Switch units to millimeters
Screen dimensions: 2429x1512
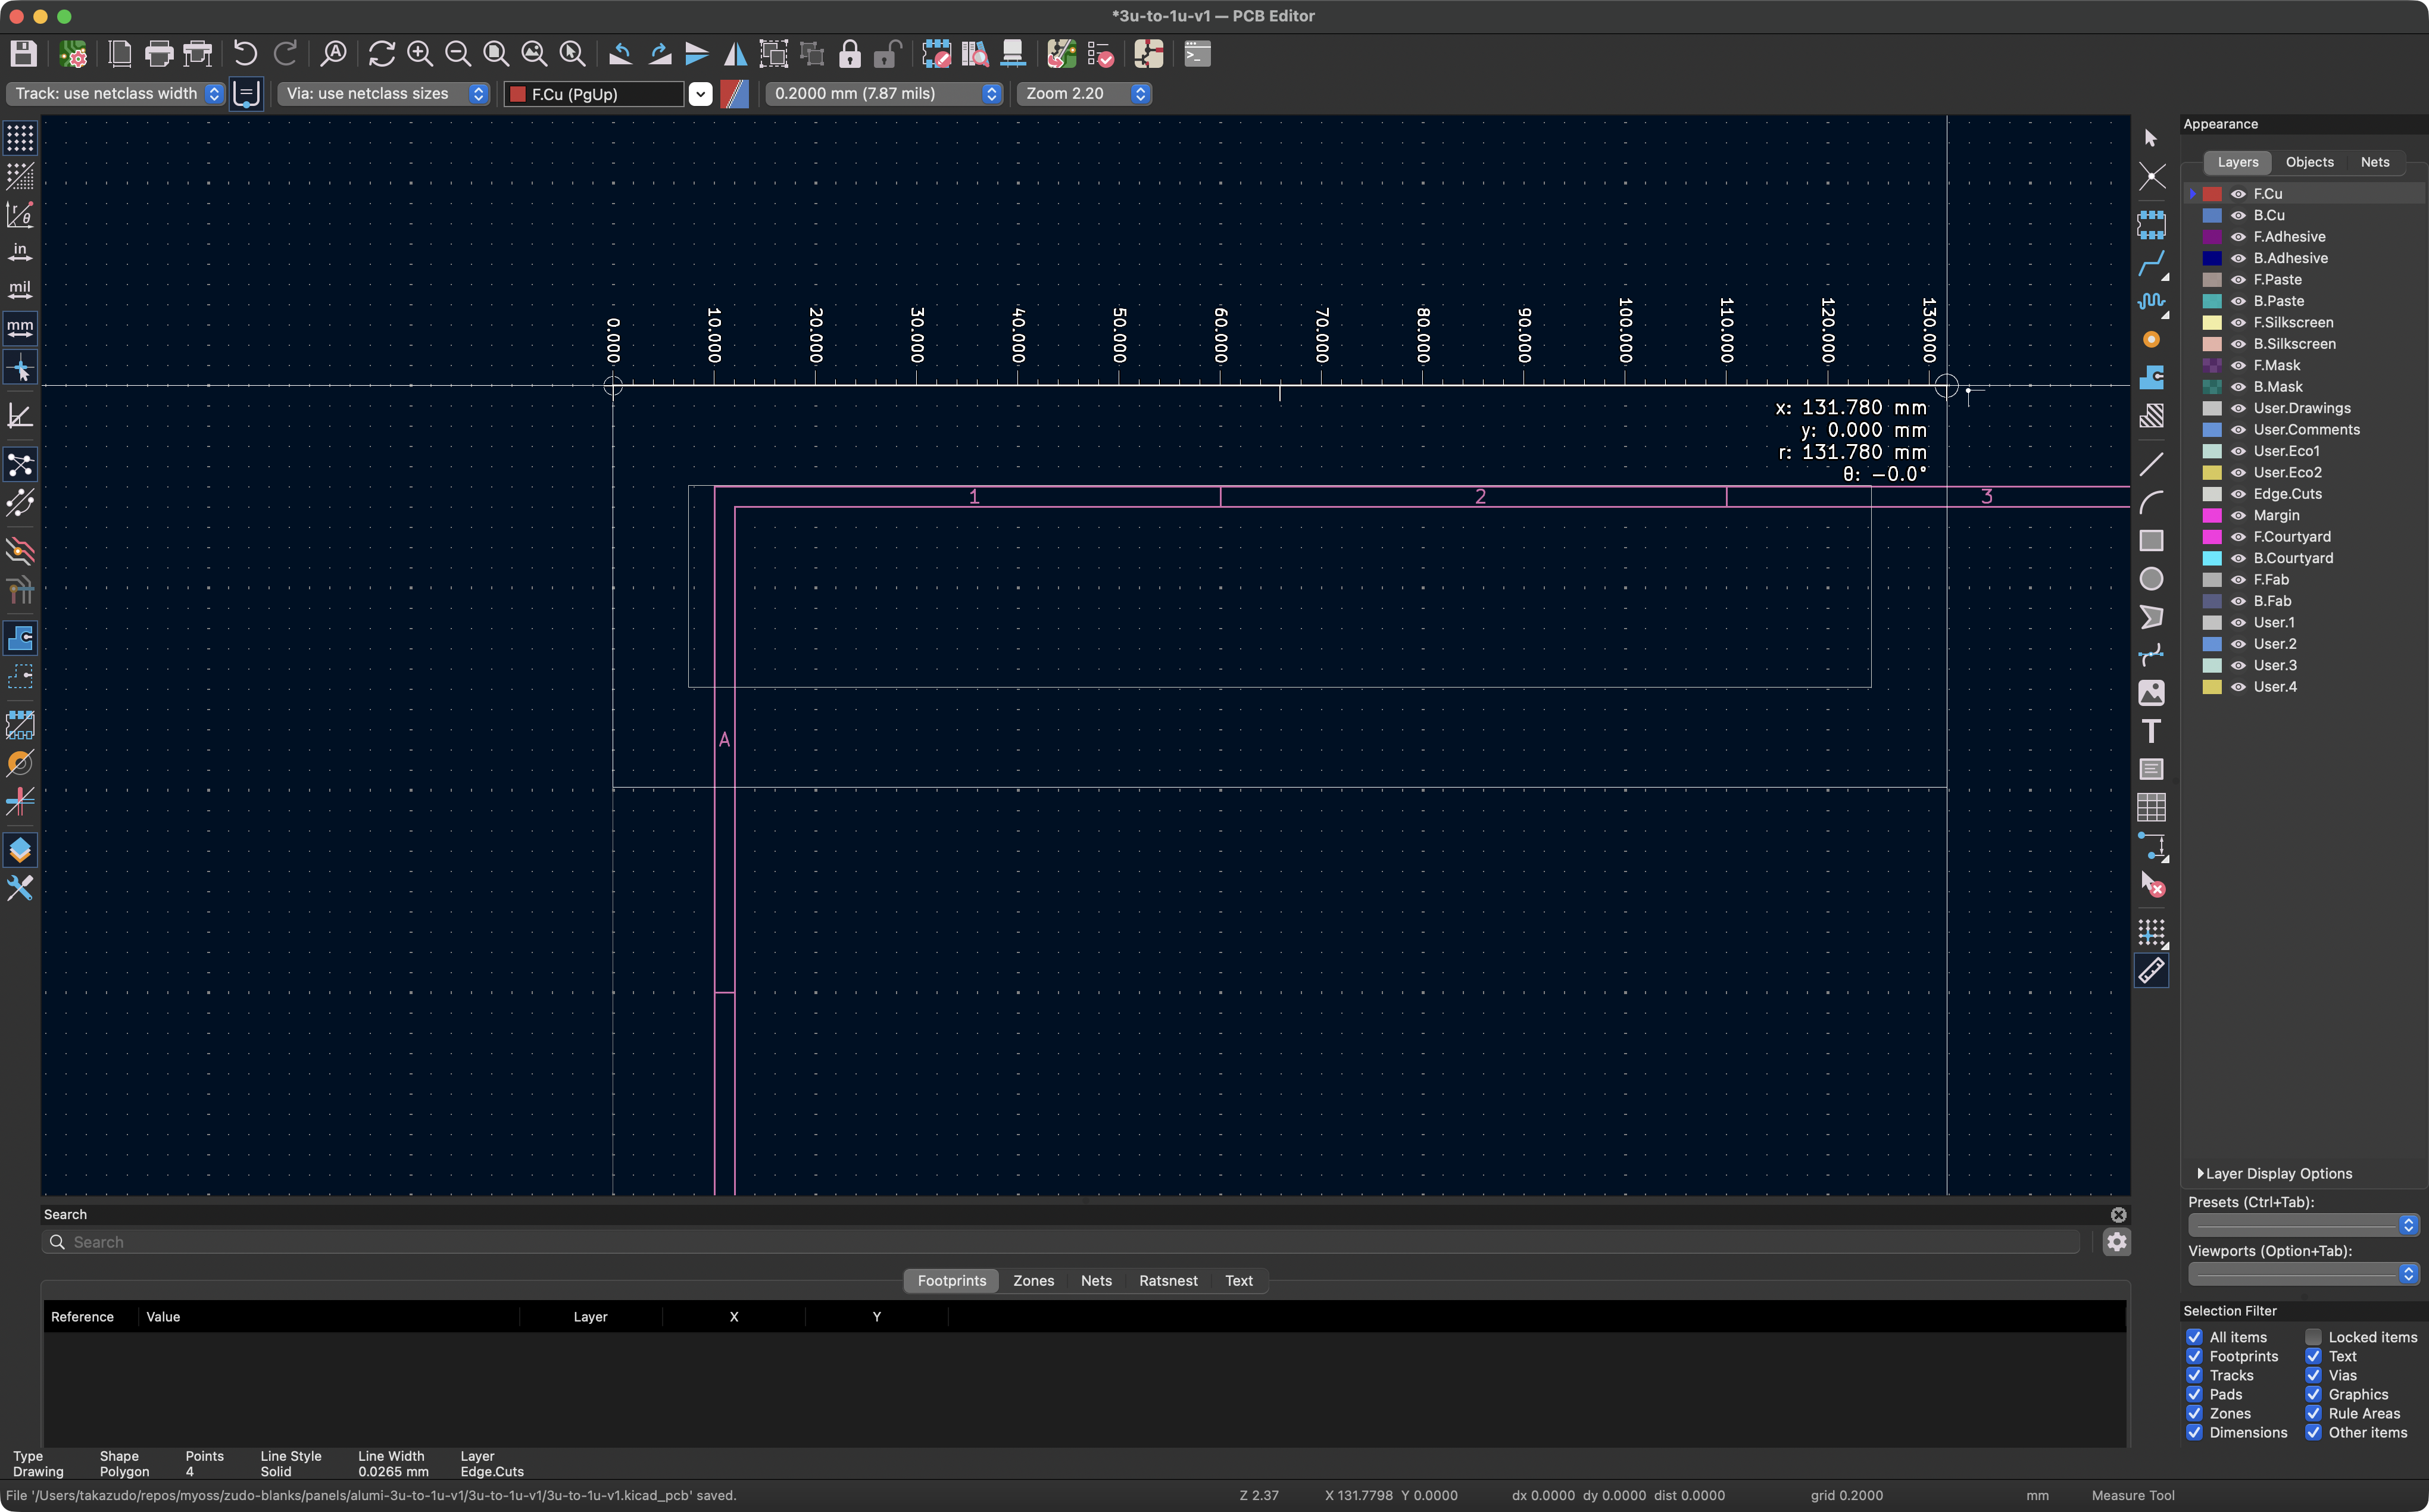point(20,327)
